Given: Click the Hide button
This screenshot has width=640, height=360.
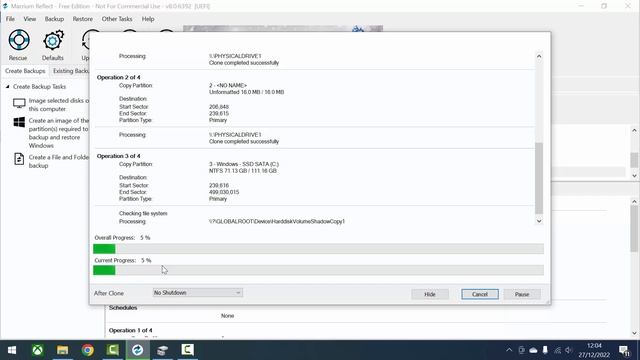Looking at the screenshot, I should [430, 294].
